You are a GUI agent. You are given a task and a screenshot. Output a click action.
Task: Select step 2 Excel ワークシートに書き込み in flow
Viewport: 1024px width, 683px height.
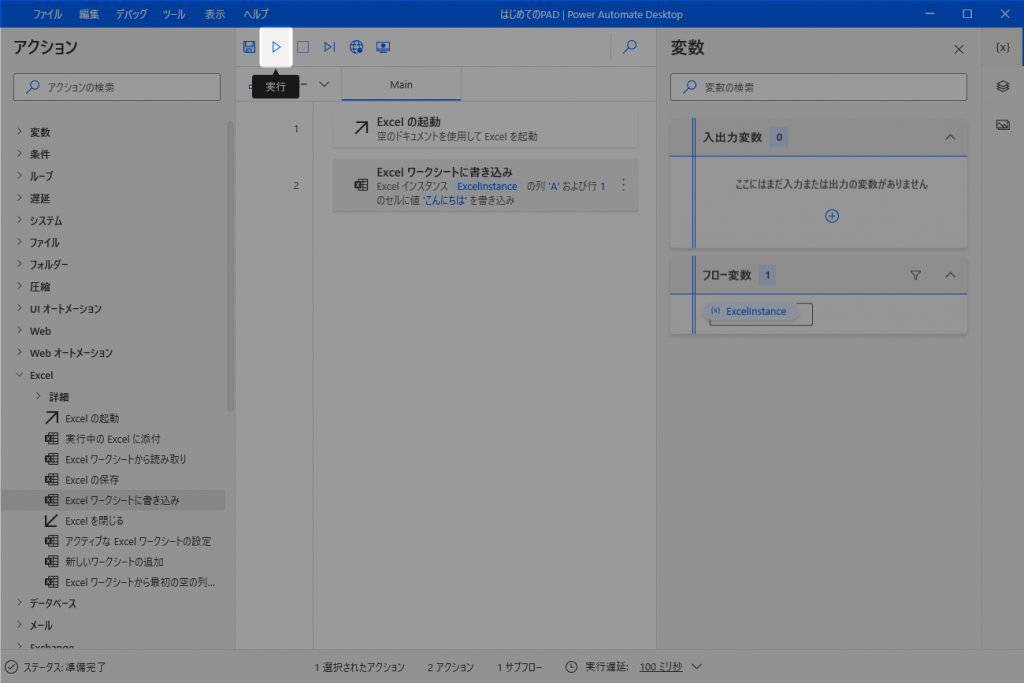click(x=485, y=185)
